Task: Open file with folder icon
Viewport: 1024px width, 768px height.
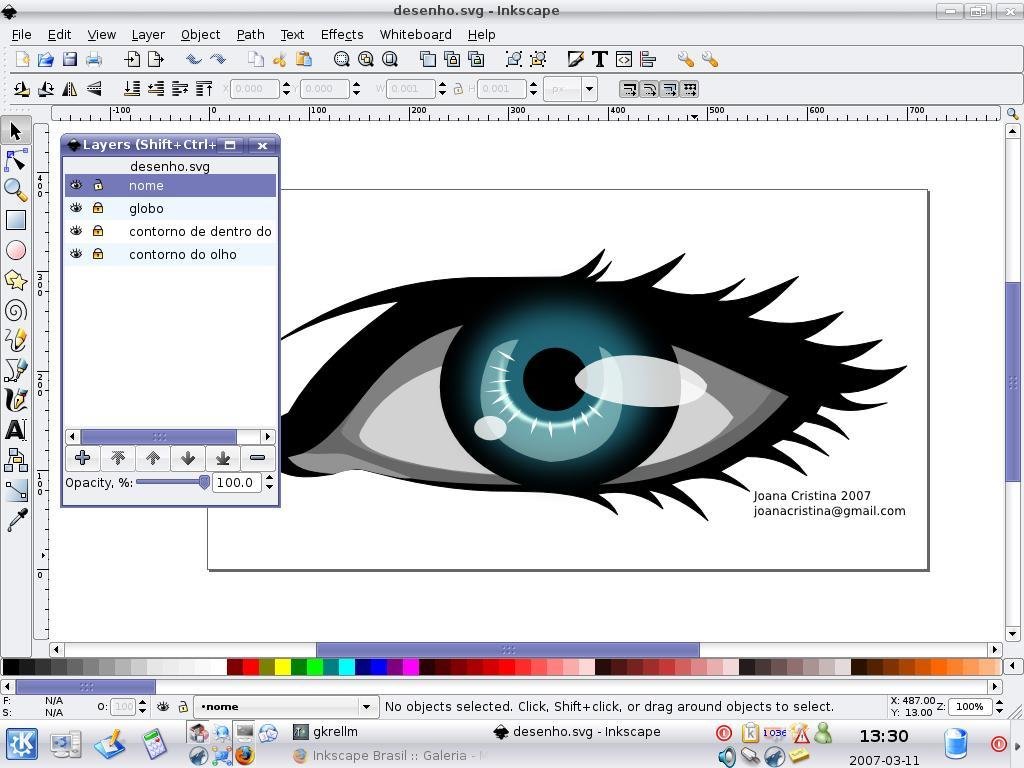Action: click(46, 59)
